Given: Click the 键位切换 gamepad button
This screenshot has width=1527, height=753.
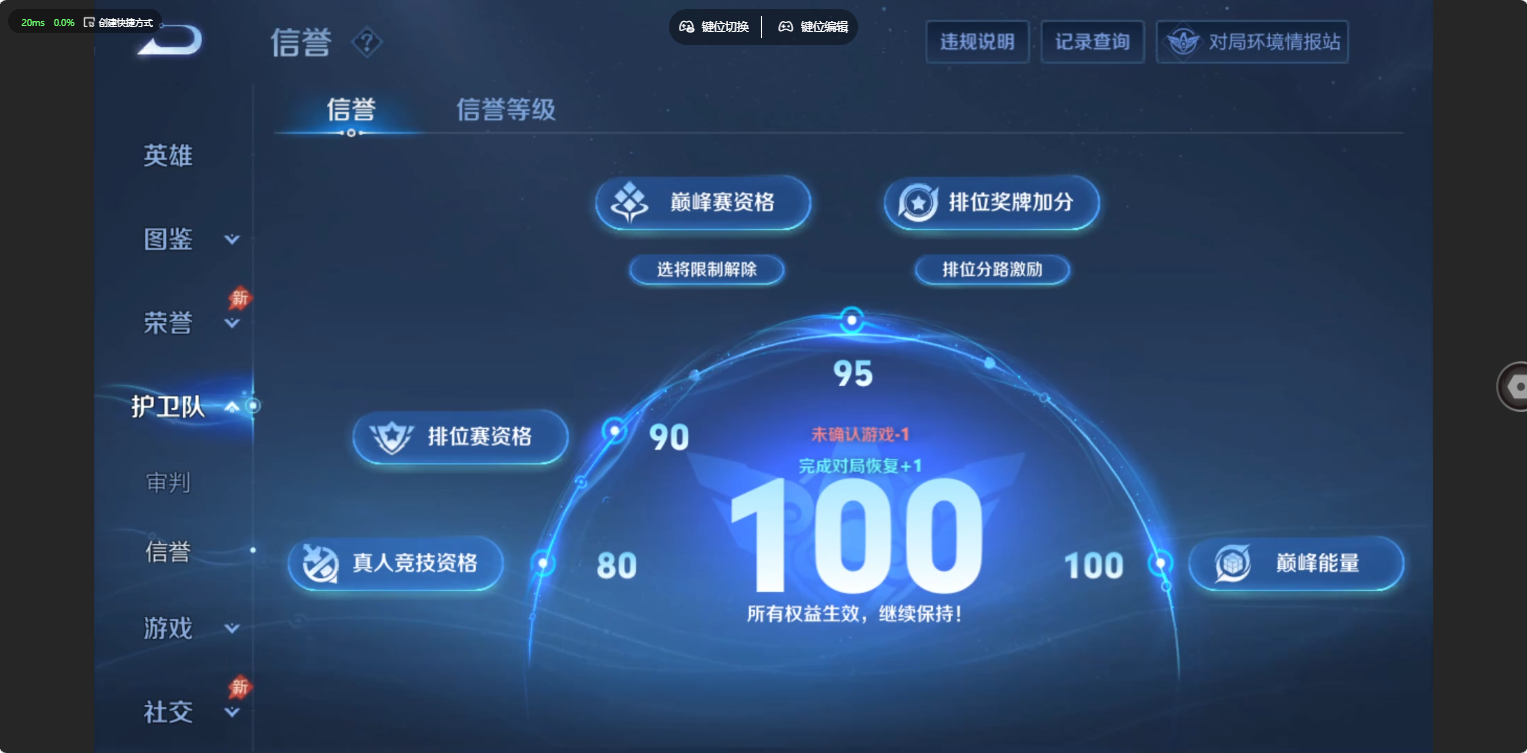Looking at the screenshot, I should click(715, 27).
